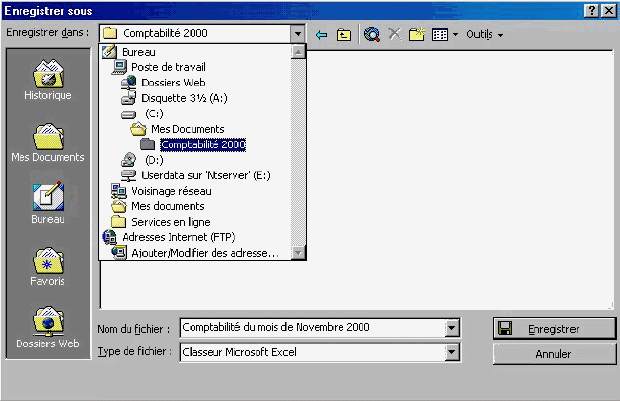
Task: Create a new folder
Action: (x=417, y=34)
